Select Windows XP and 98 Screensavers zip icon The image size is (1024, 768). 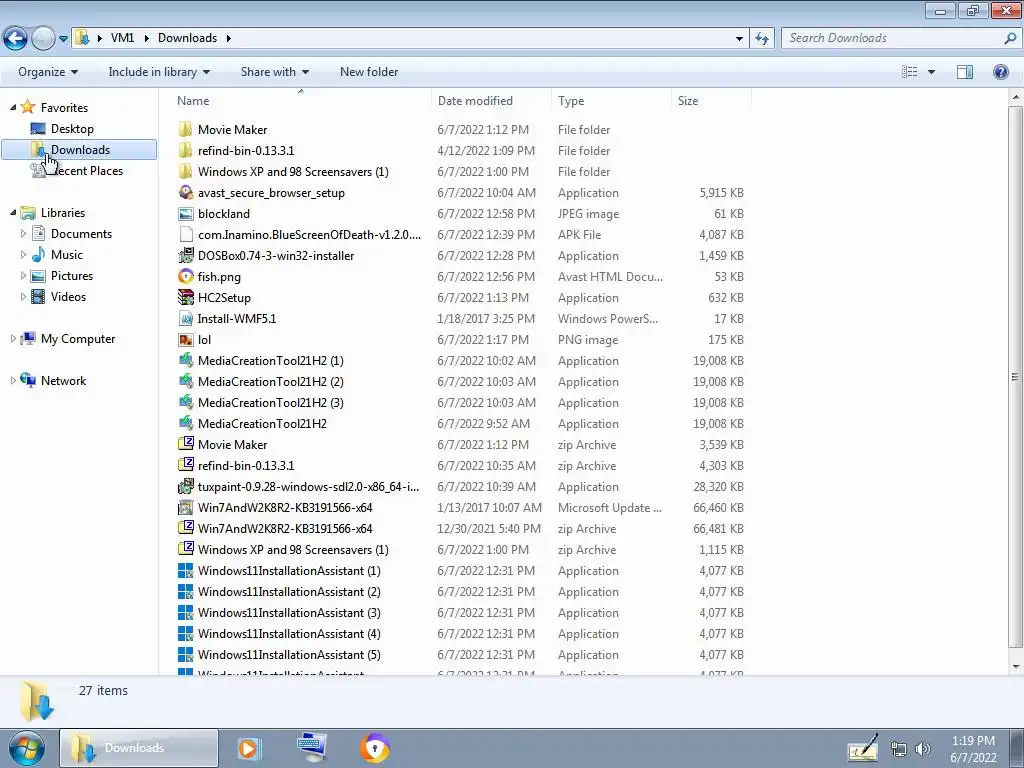coord(185,549)
